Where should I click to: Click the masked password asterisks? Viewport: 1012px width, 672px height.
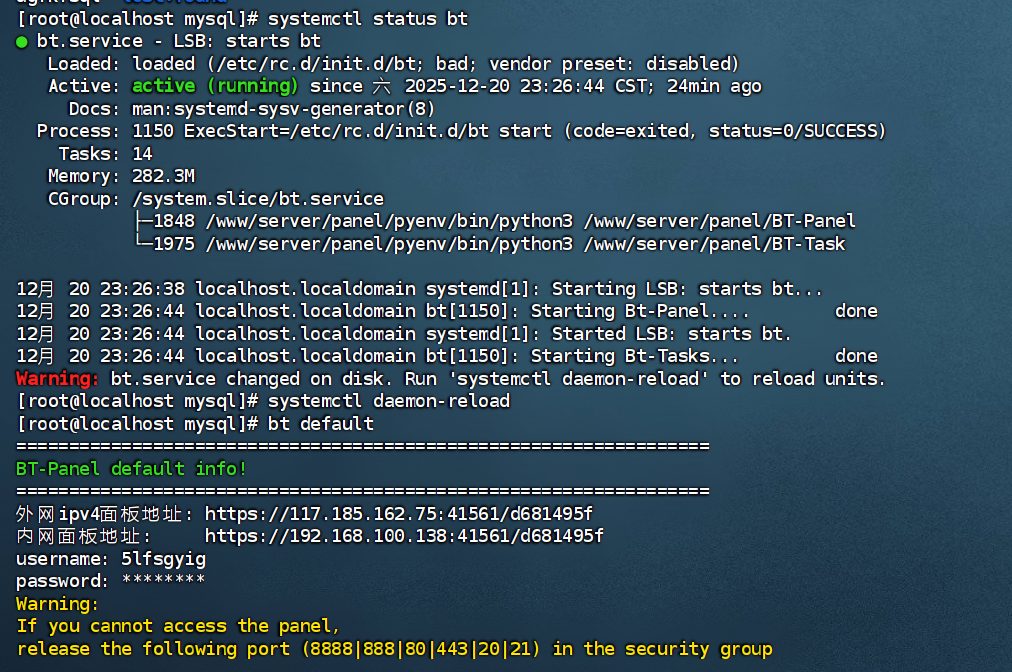[x=163, y=581]
